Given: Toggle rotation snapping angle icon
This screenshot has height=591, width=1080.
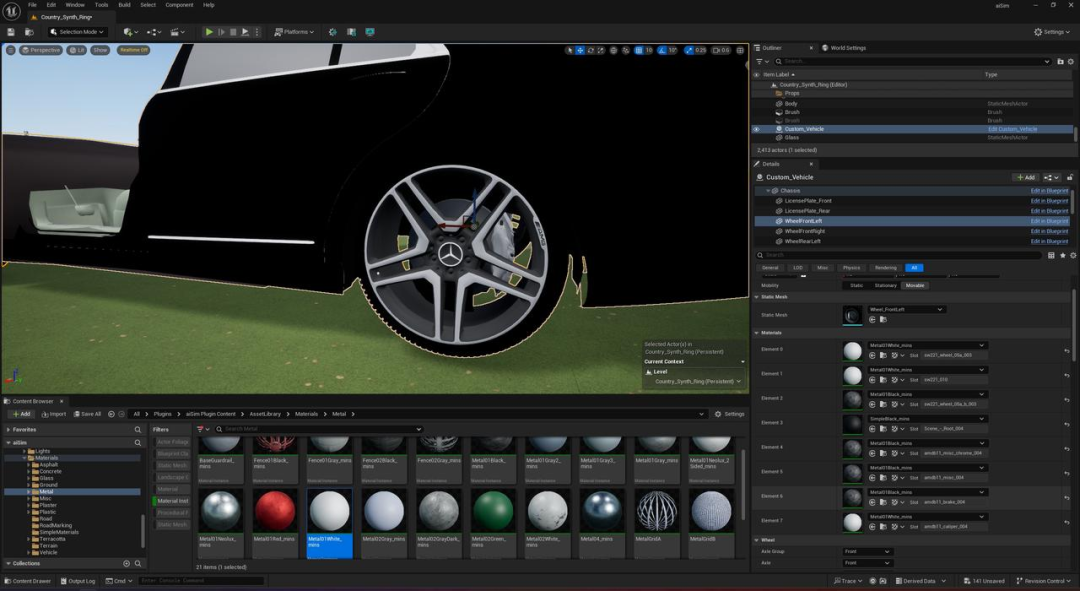Looking at the screenshot, I should (662, 50).
